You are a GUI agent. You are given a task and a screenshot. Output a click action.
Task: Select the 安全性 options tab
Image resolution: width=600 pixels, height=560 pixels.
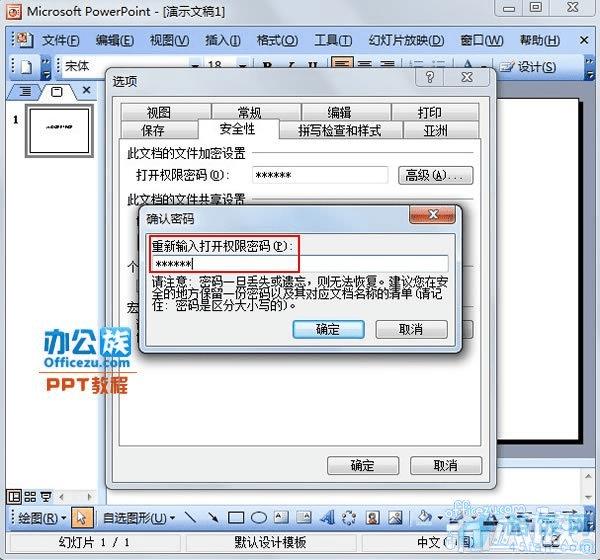click(238, 129)
